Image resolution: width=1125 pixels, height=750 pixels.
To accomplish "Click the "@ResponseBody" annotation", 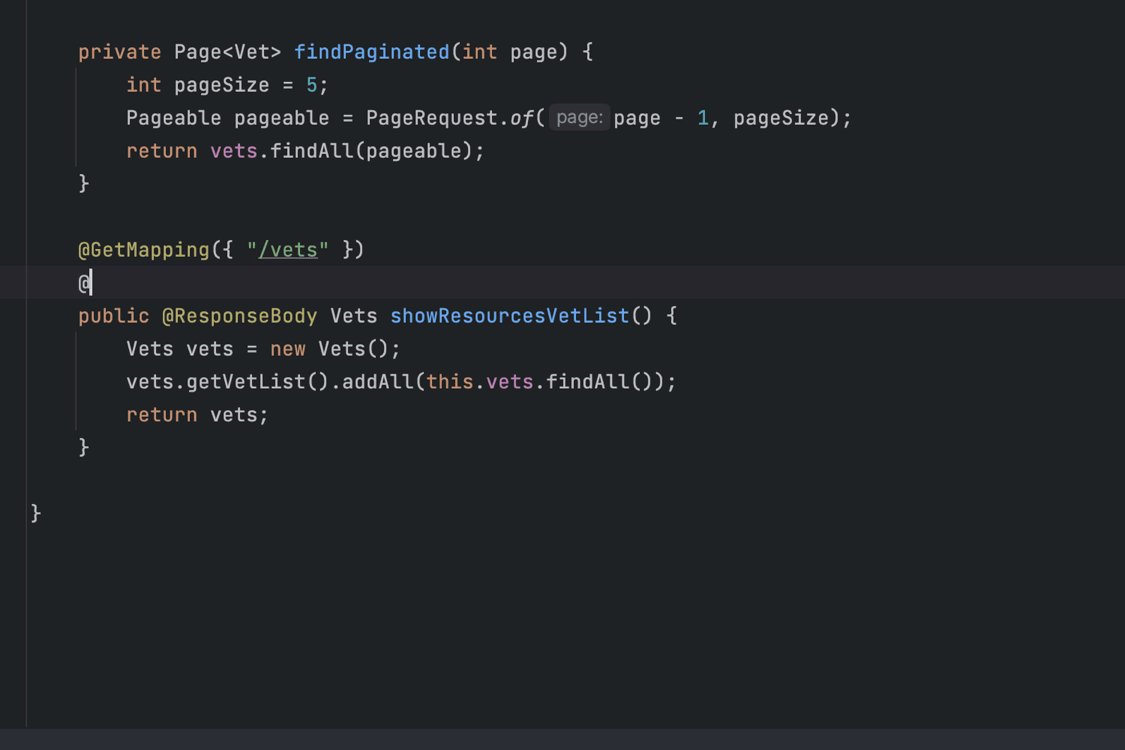I will tap(240, 316).
